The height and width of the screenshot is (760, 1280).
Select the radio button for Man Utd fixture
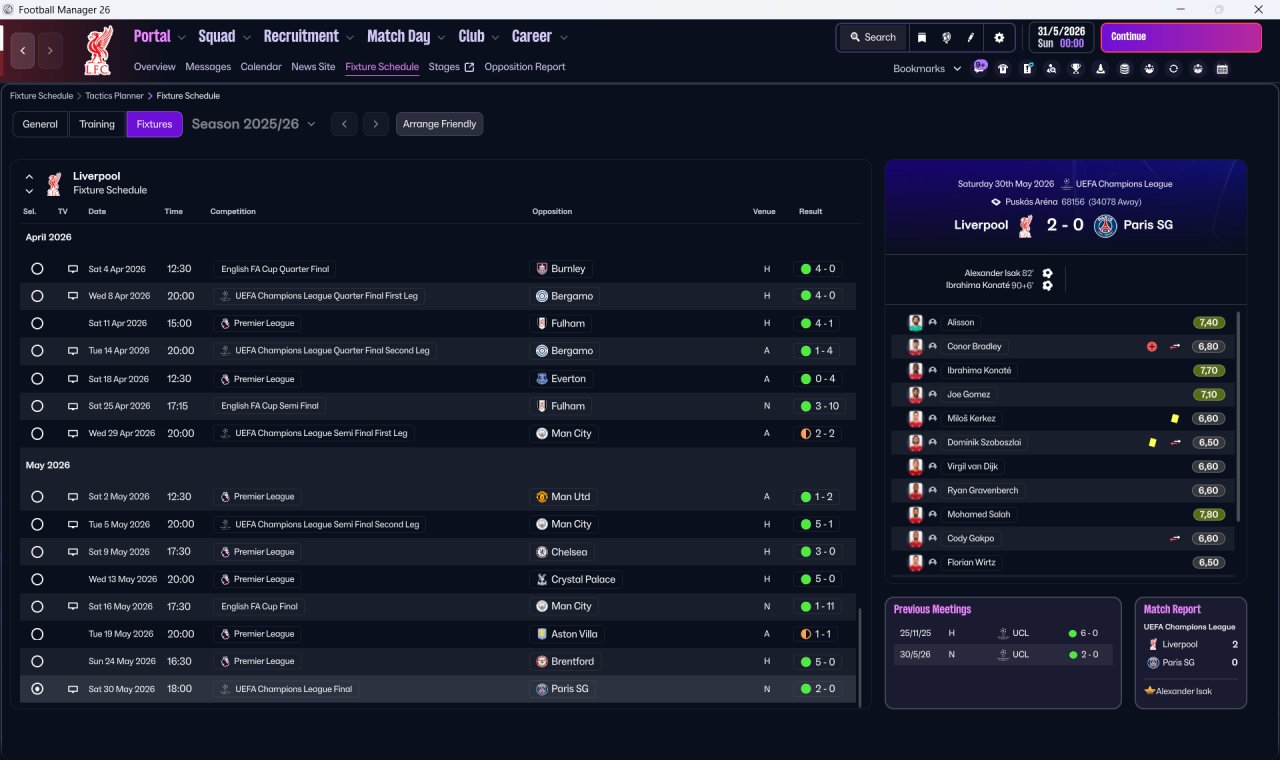click(37, 497)
